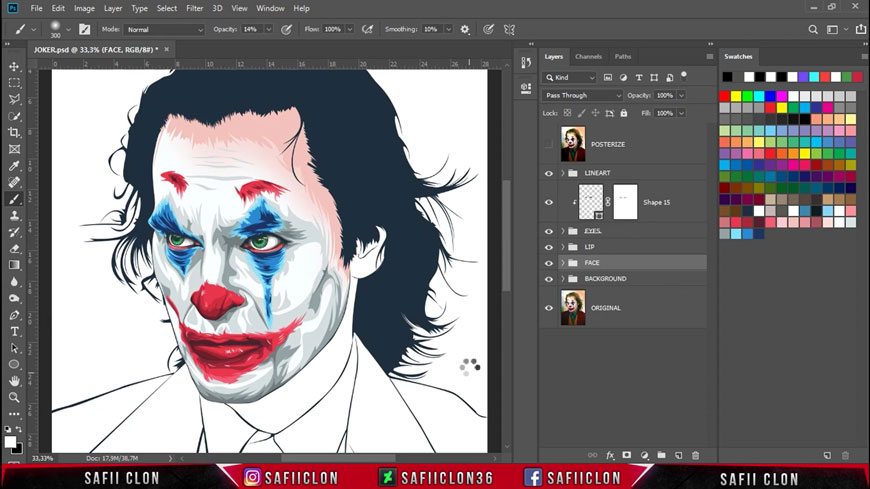The width and height of the screenshot is (870, 489).
Task: Create a new group folder
Action: click(661, 455)
